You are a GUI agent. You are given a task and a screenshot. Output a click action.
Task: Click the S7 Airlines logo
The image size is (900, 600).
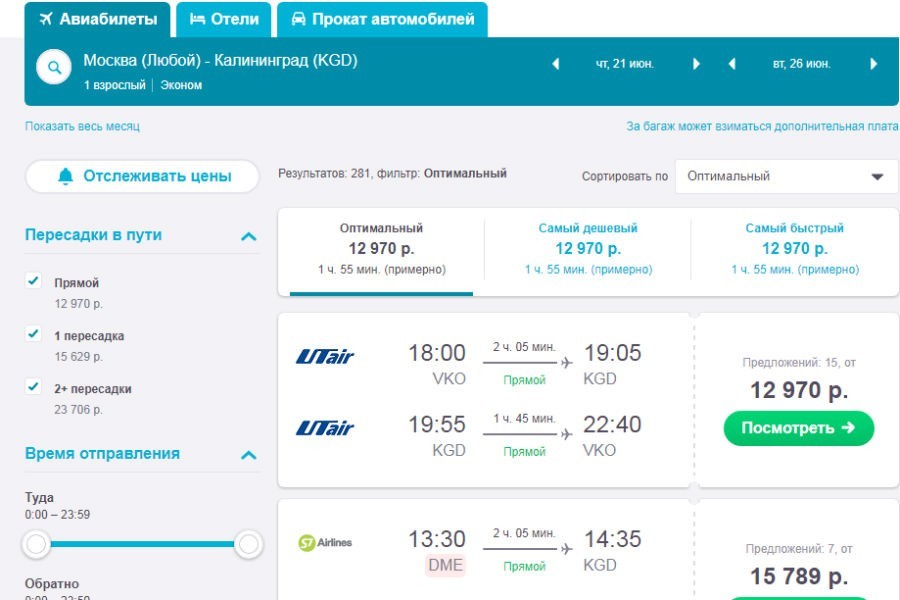click(x=325, y=543)
